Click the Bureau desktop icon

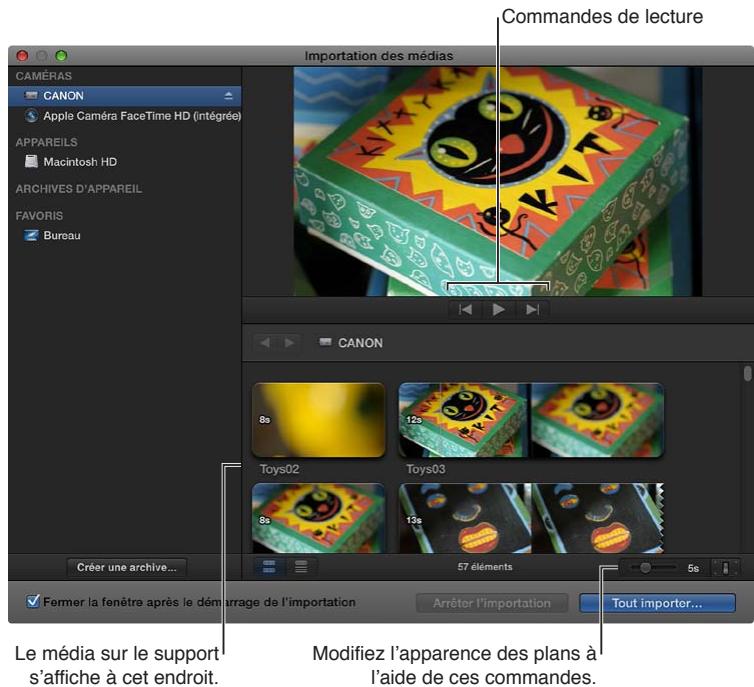pos(31,235)
